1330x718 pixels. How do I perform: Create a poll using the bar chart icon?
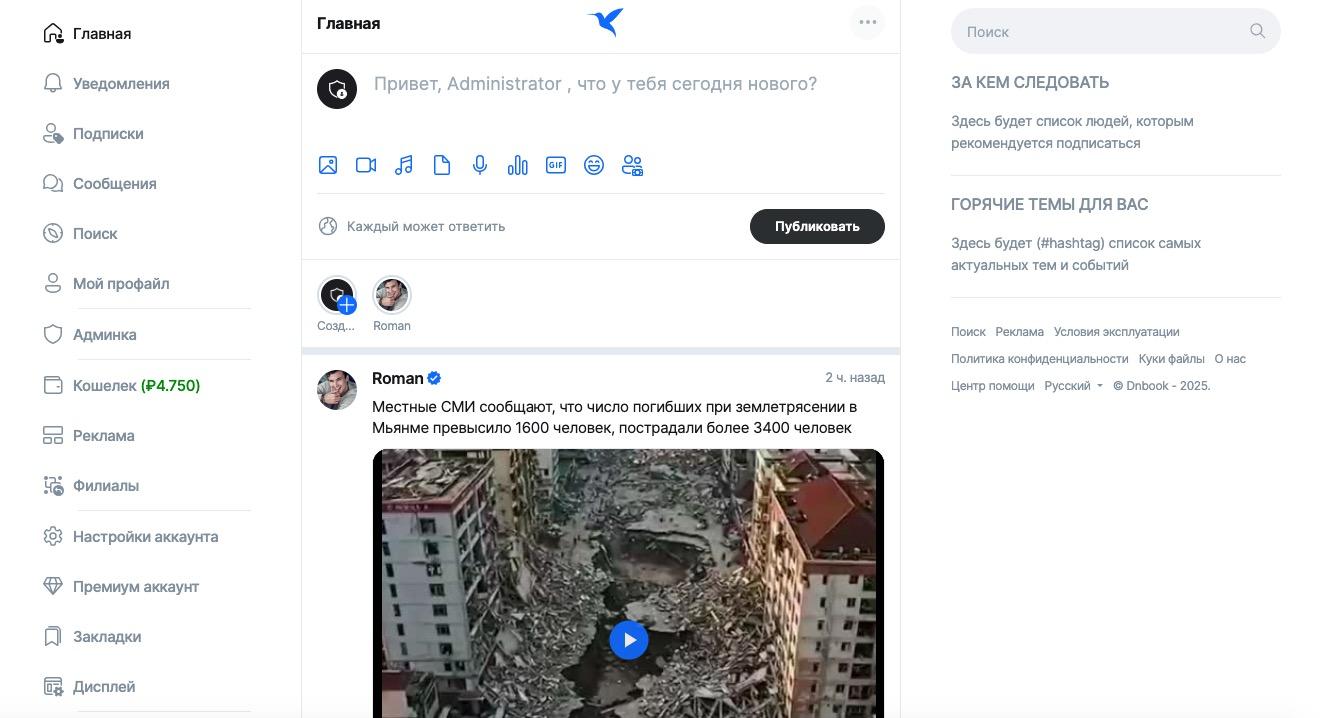(x=518, y=165)
